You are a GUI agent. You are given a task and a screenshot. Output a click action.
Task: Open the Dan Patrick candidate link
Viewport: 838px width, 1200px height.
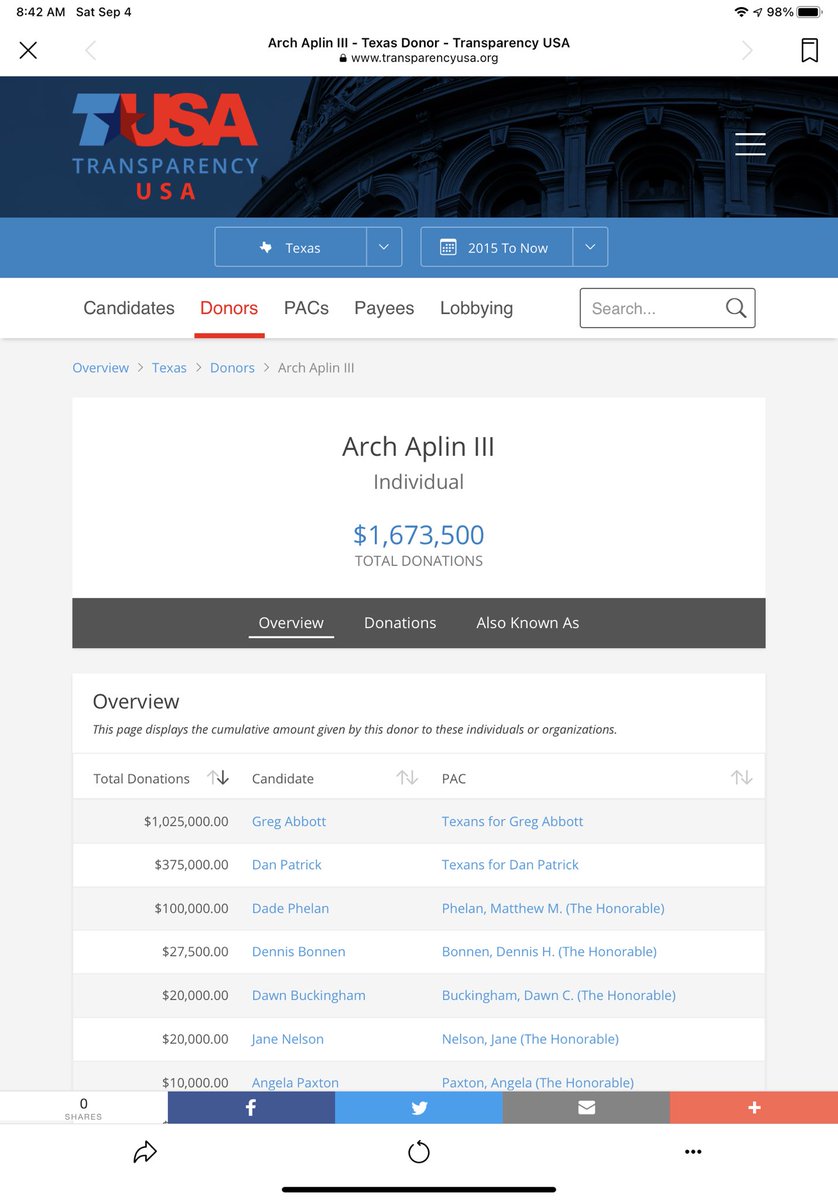287,864
